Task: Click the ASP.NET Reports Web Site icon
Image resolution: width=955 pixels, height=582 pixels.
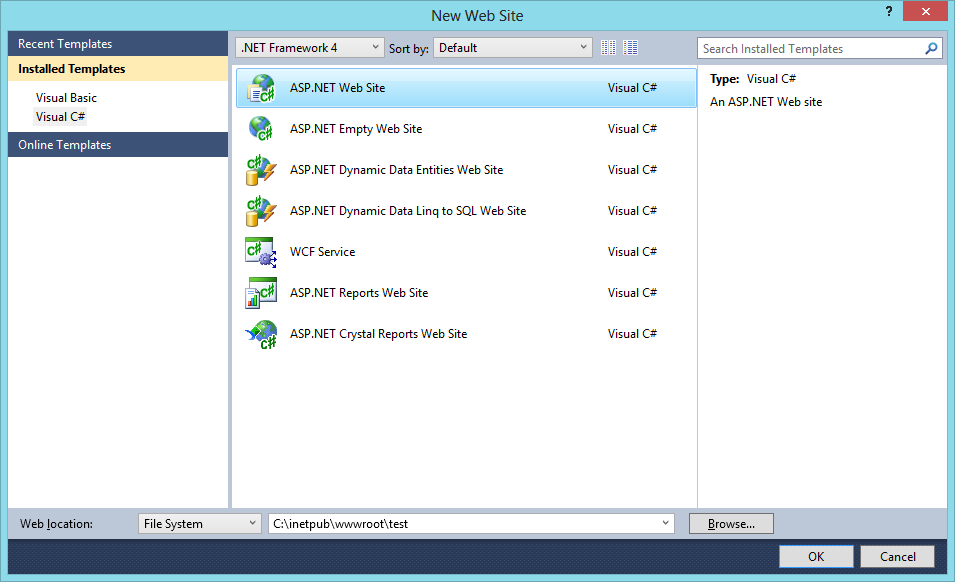Action: coord(261,293)
